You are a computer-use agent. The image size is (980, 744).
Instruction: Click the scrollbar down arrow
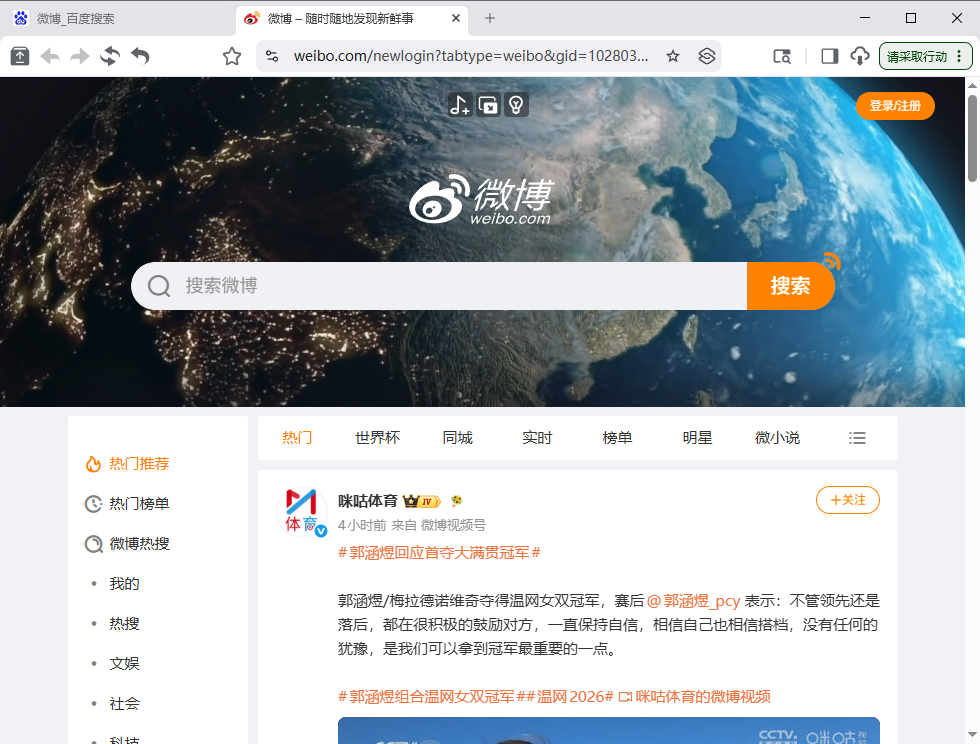(972, 735)
